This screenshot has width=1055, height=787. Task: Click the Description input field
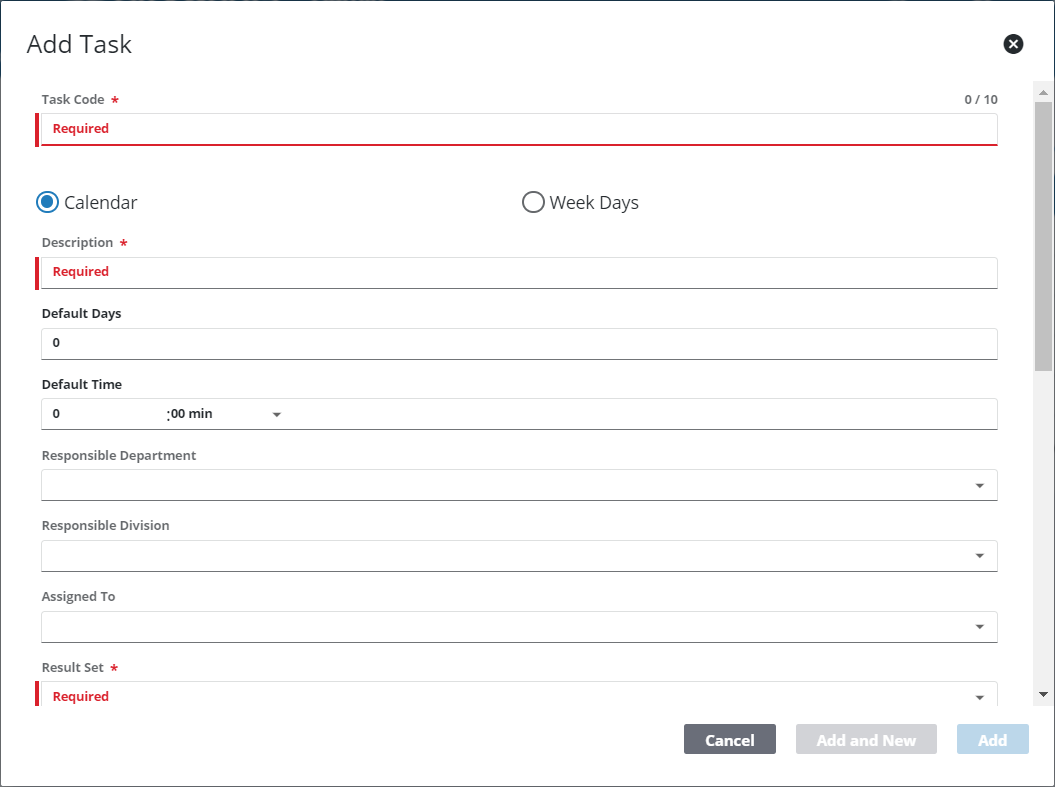[x=518, y=272]
